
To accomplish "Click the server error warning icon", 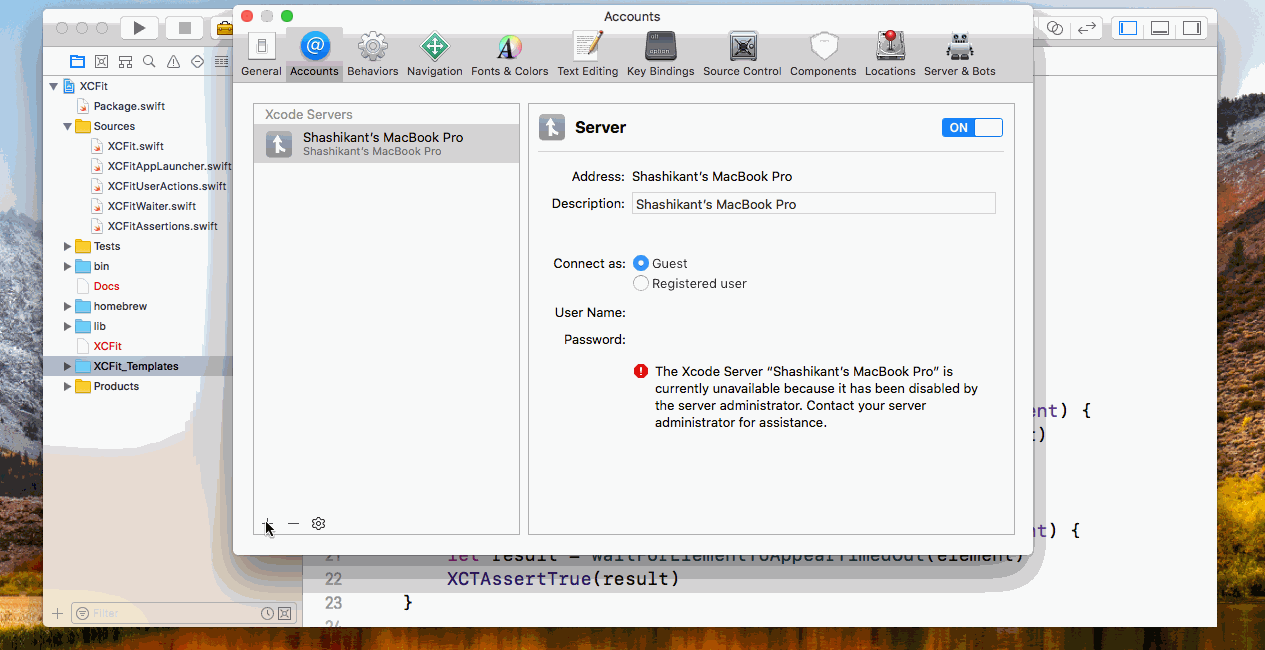I will pyautogui.click(x=641, y=371).
